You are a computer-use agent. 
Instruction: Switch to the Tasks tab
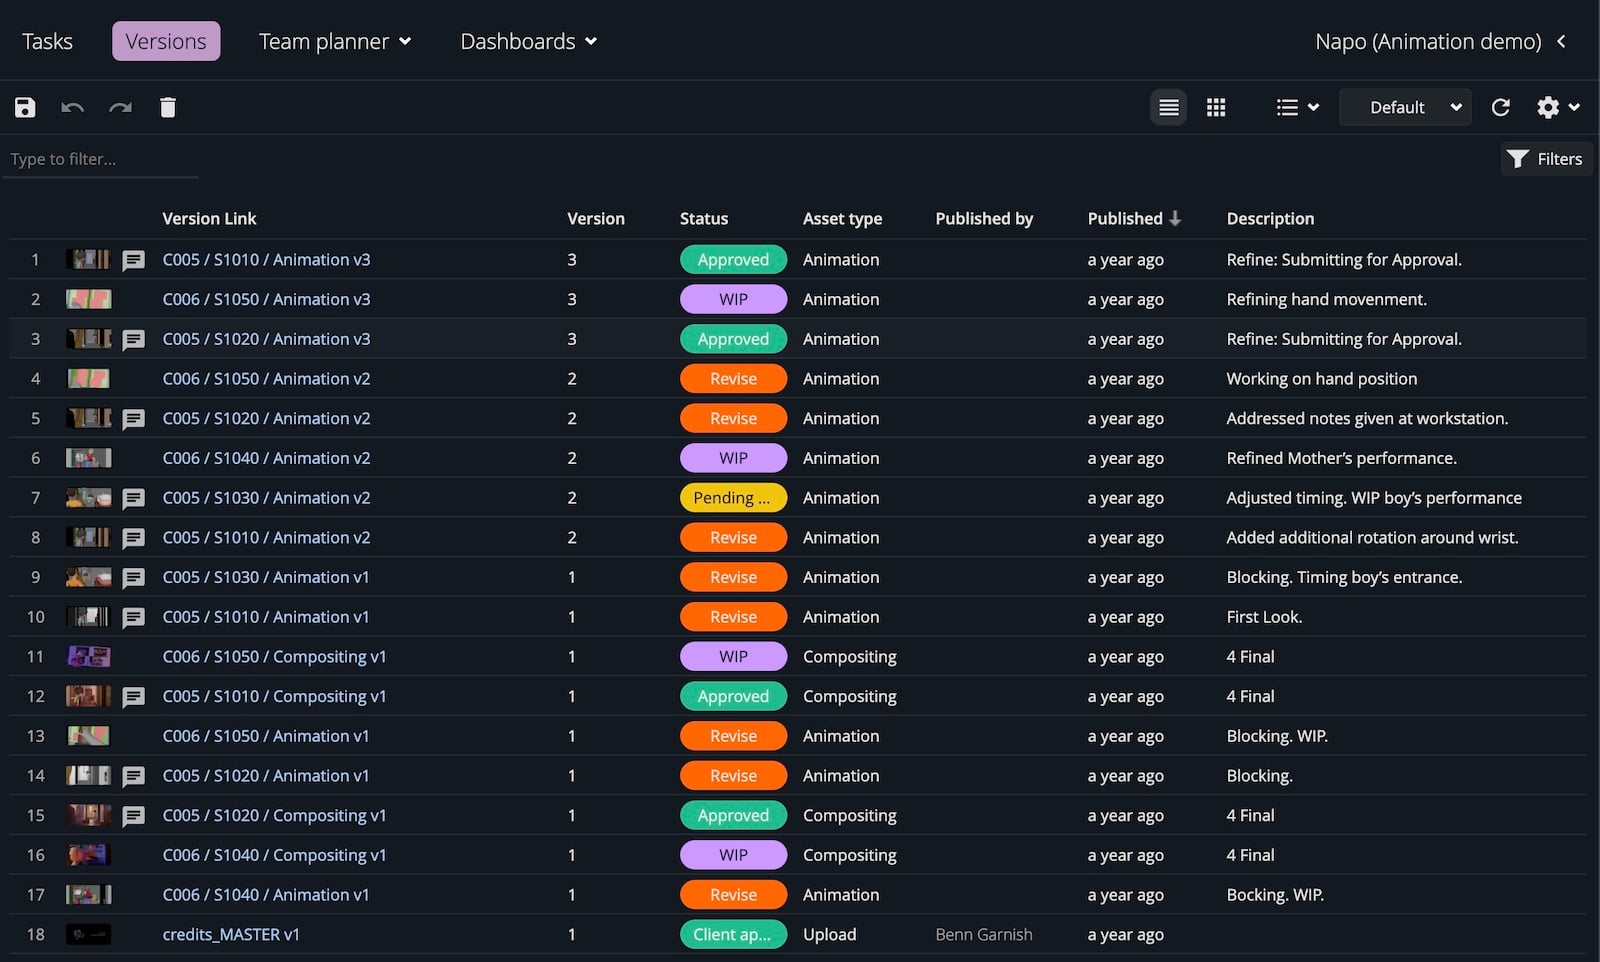46,41
